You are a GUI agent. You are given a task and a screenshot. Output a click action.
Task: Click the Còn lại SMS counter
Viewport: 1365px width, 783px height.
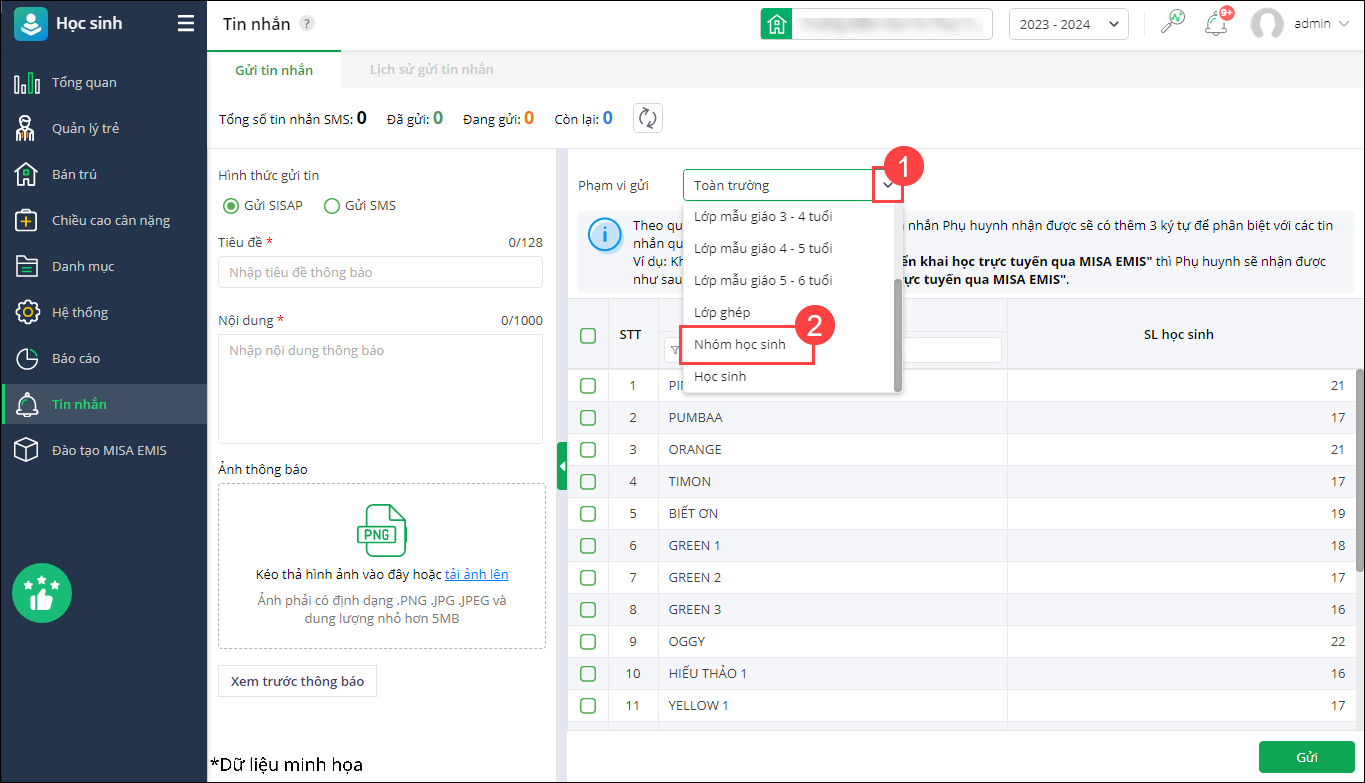click(584, 118)
